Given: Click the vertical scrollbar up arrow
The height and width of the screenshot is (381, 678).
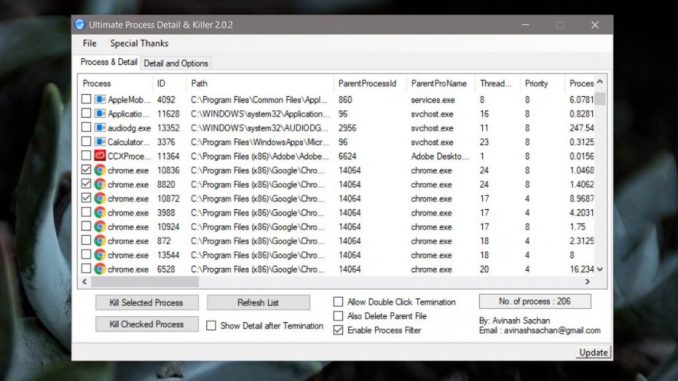Looking at the screenshot, I should coord(600,82).
